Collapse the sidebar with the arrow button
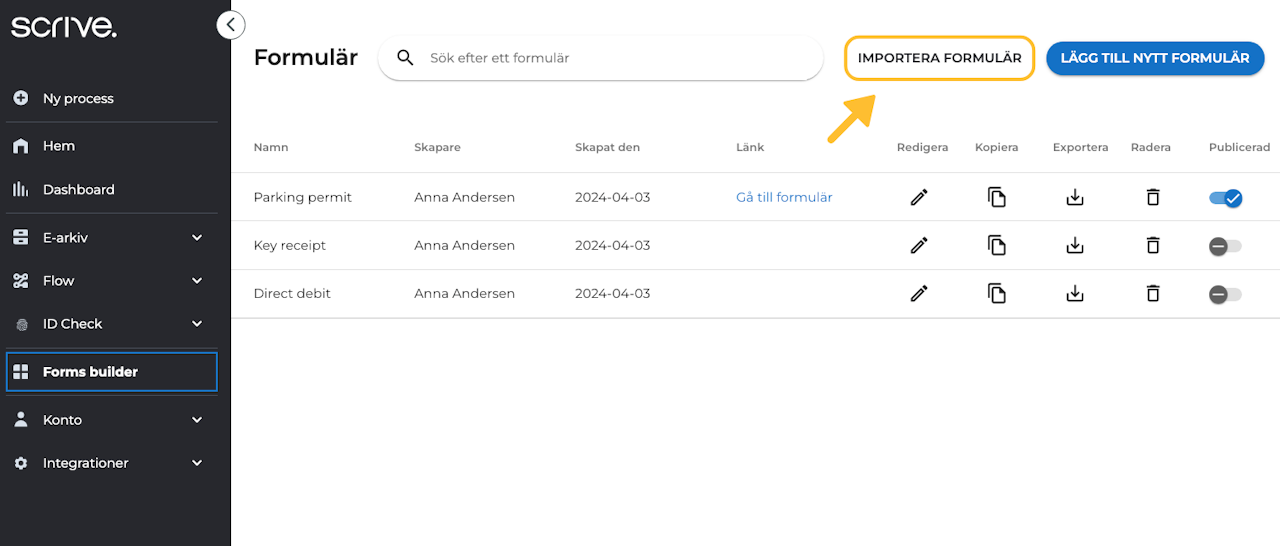 (231, 25)
